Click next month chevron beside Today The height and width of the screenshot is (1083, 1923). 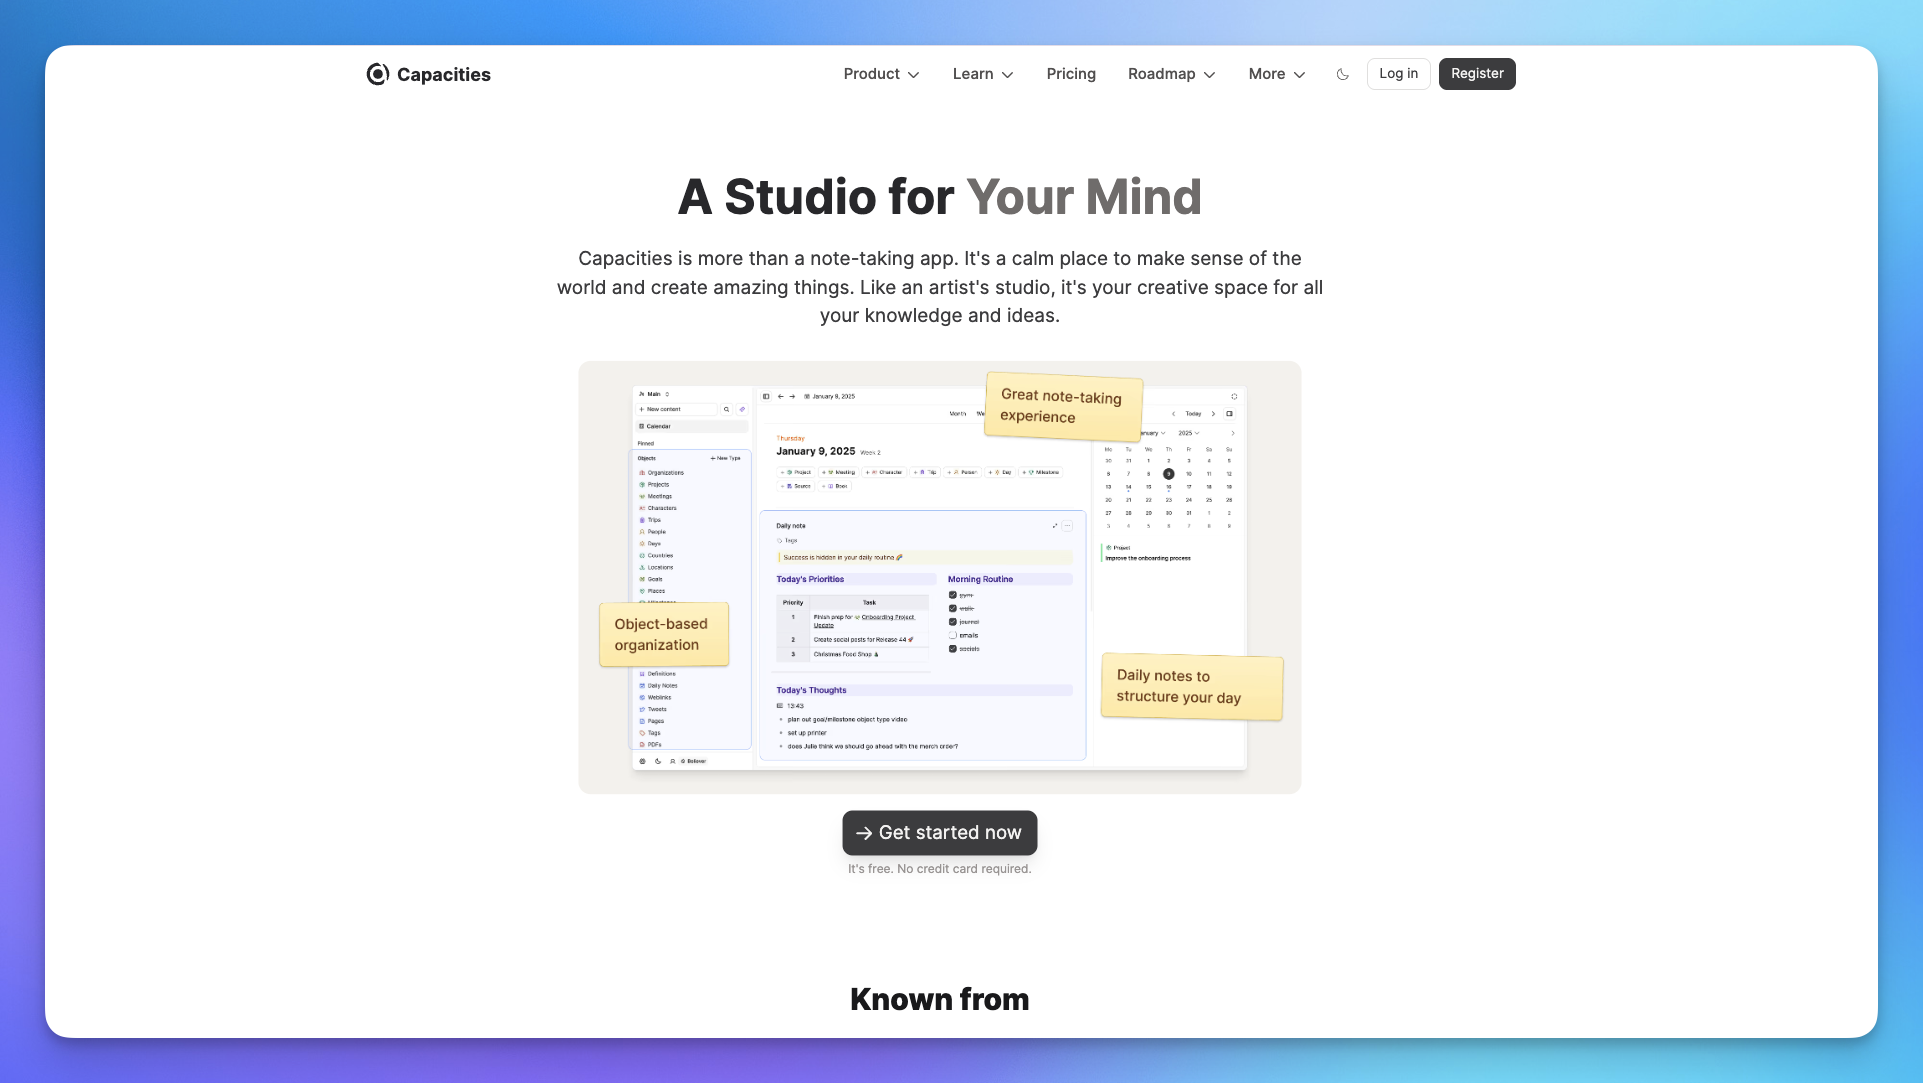[1213, 413]
